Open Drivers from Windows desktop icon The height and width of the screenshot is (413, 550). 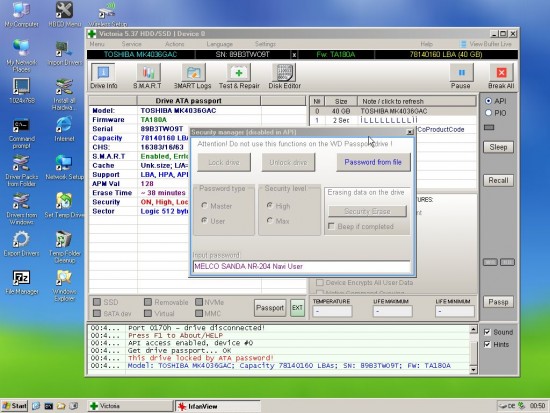coord(21,209)
